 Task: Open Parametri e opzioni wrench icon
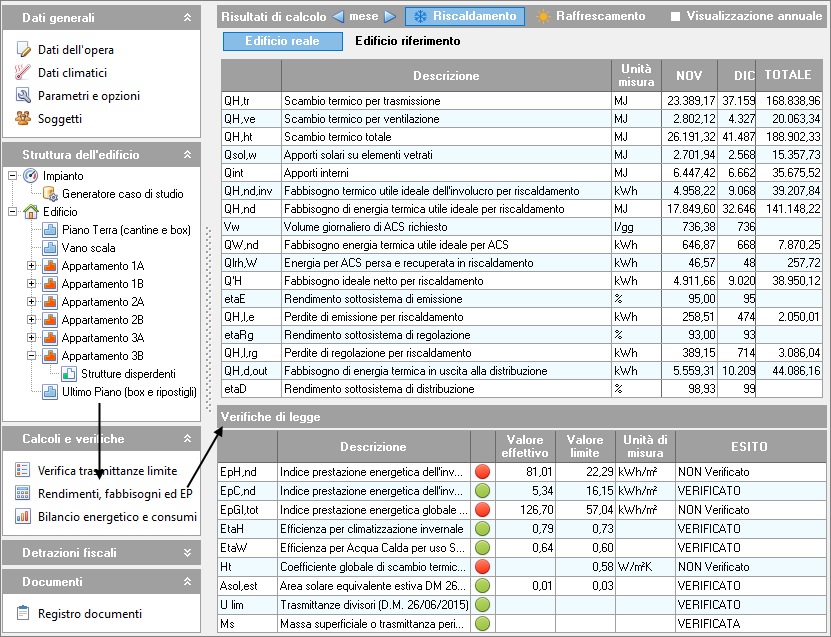click(23, 96)
